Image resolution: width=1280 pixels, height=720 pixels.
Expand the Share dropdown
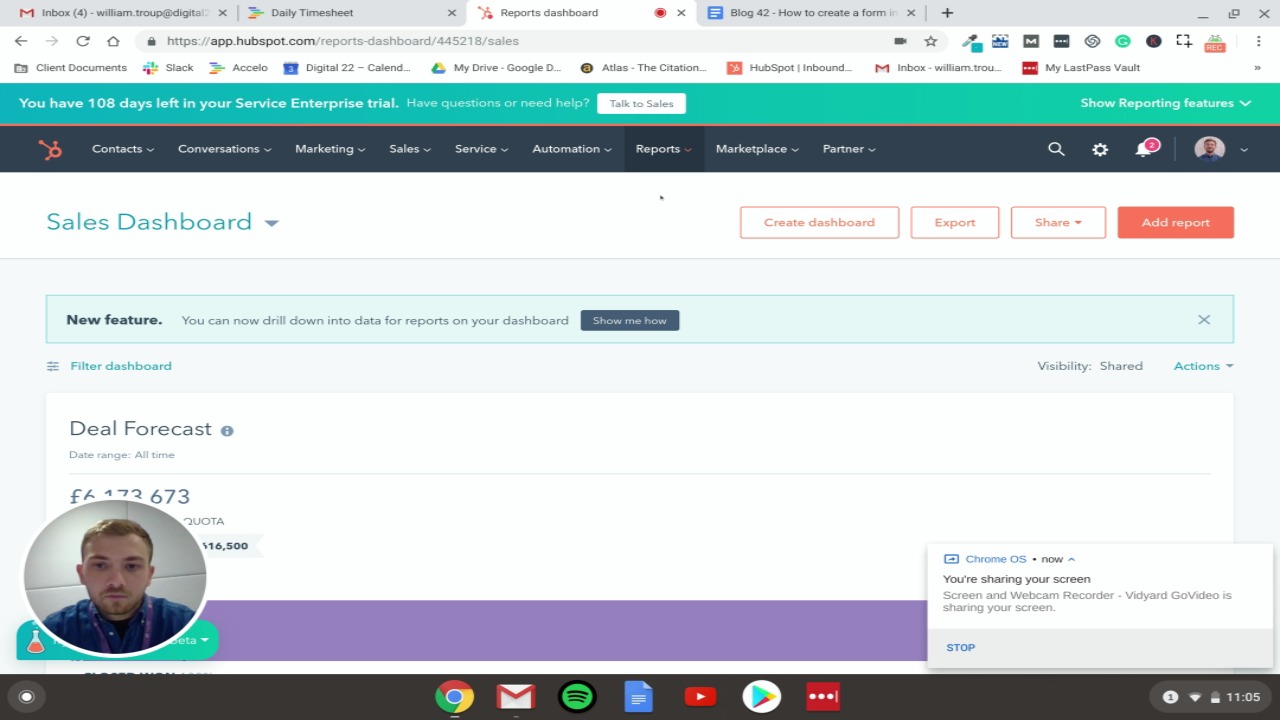(1057, 222)
